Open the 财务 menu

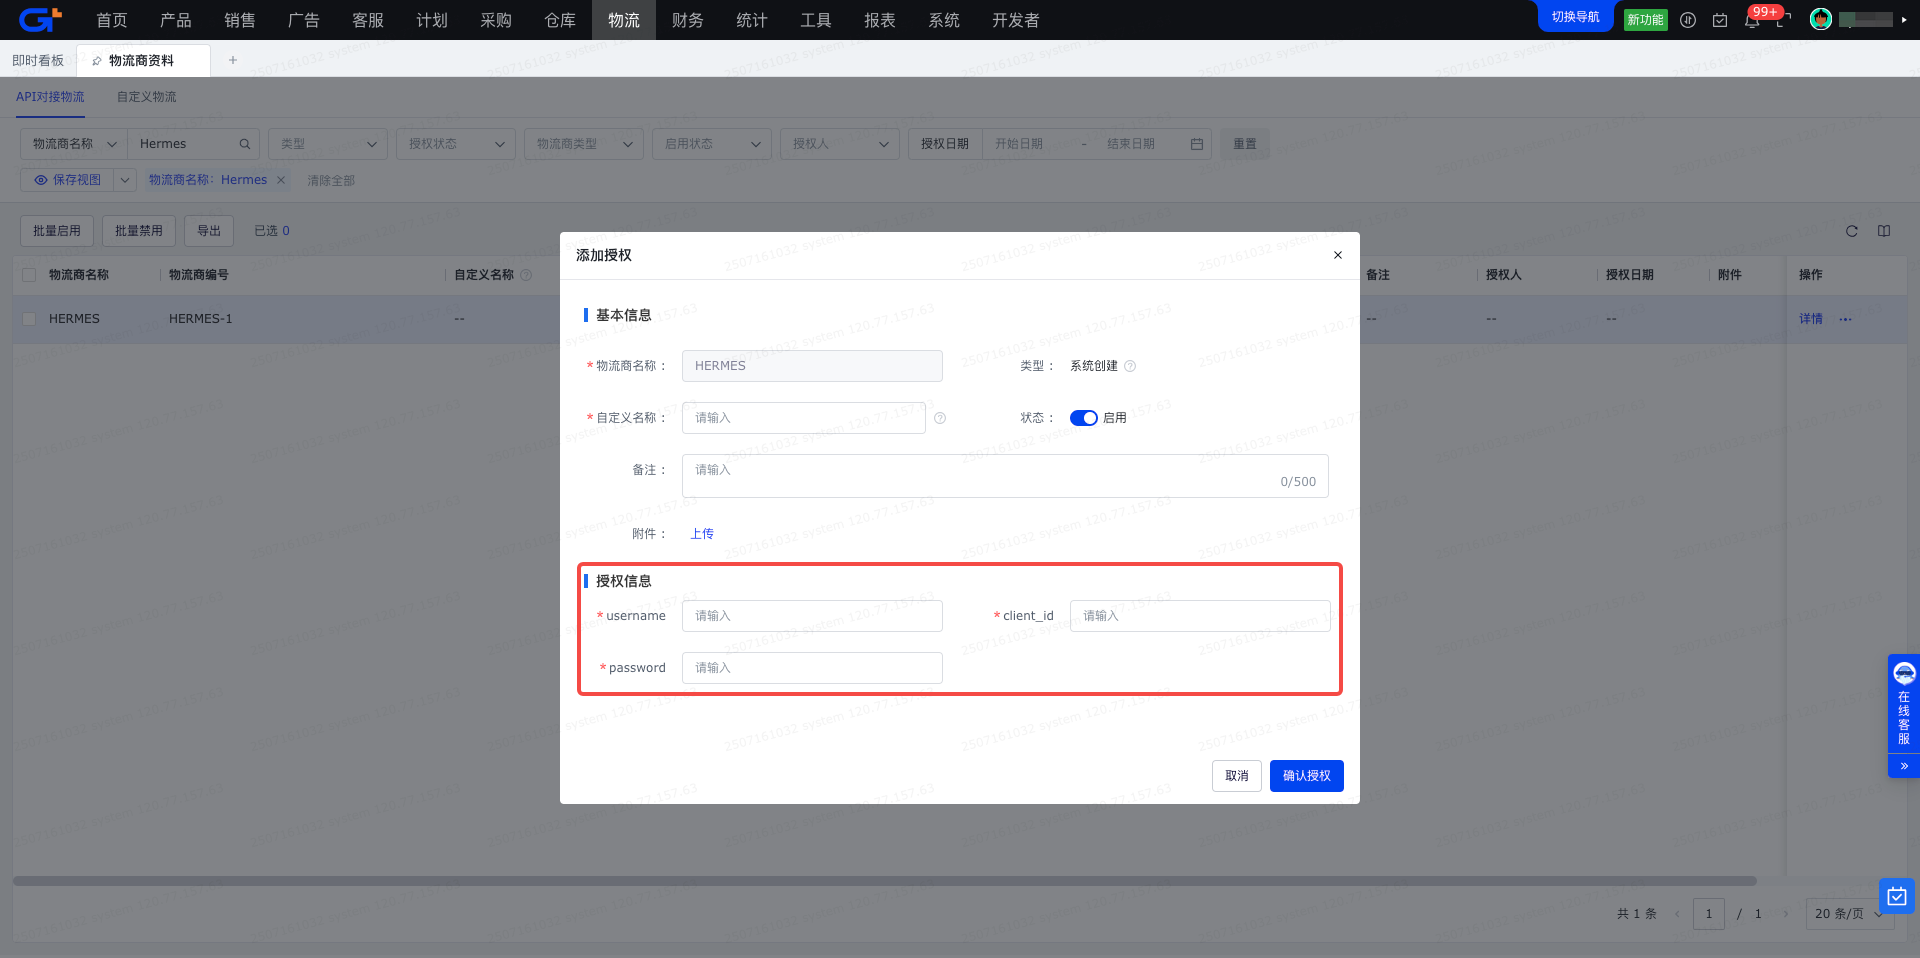(x=688, y=20)
